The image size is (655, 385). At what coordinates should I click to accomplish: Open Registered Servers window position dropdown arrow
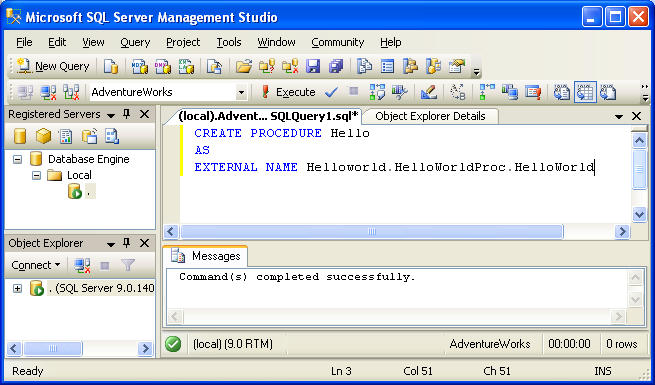pyautogui.click(x=111, y=115)
